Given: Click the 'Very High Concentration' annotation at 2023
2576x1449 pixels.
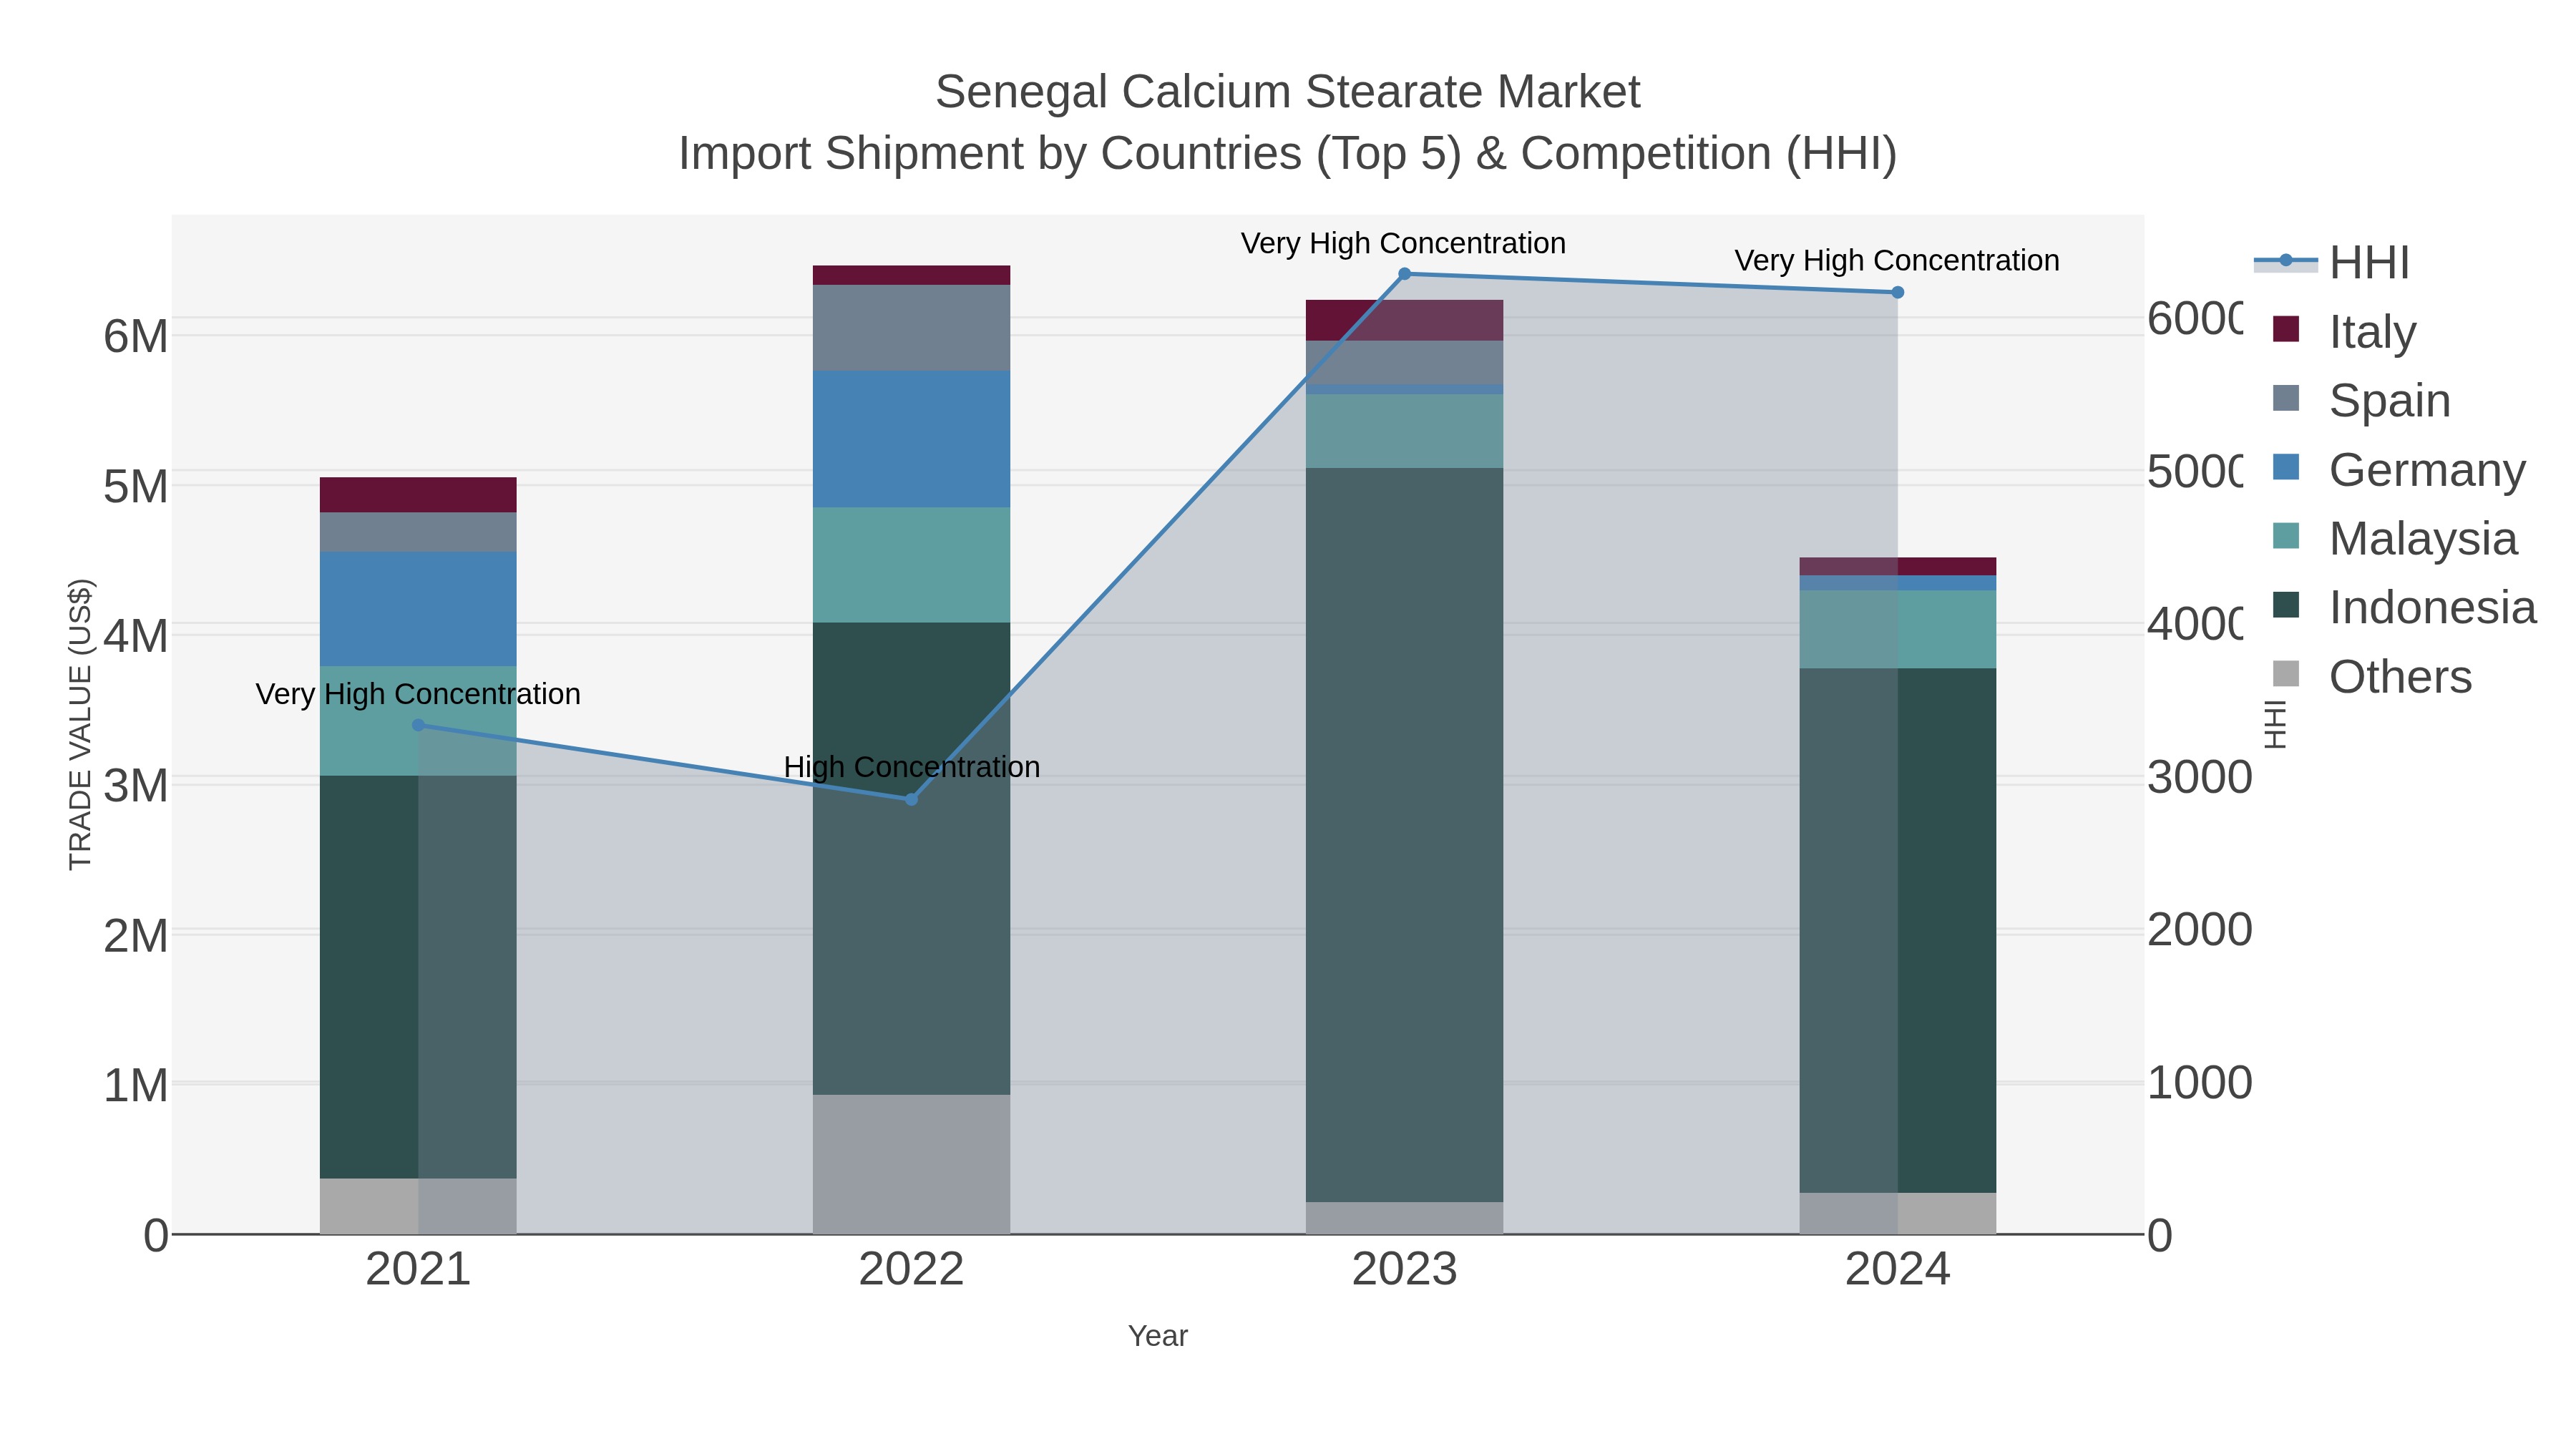Looking at the screenshot, I should click(x=1403, y=243).
